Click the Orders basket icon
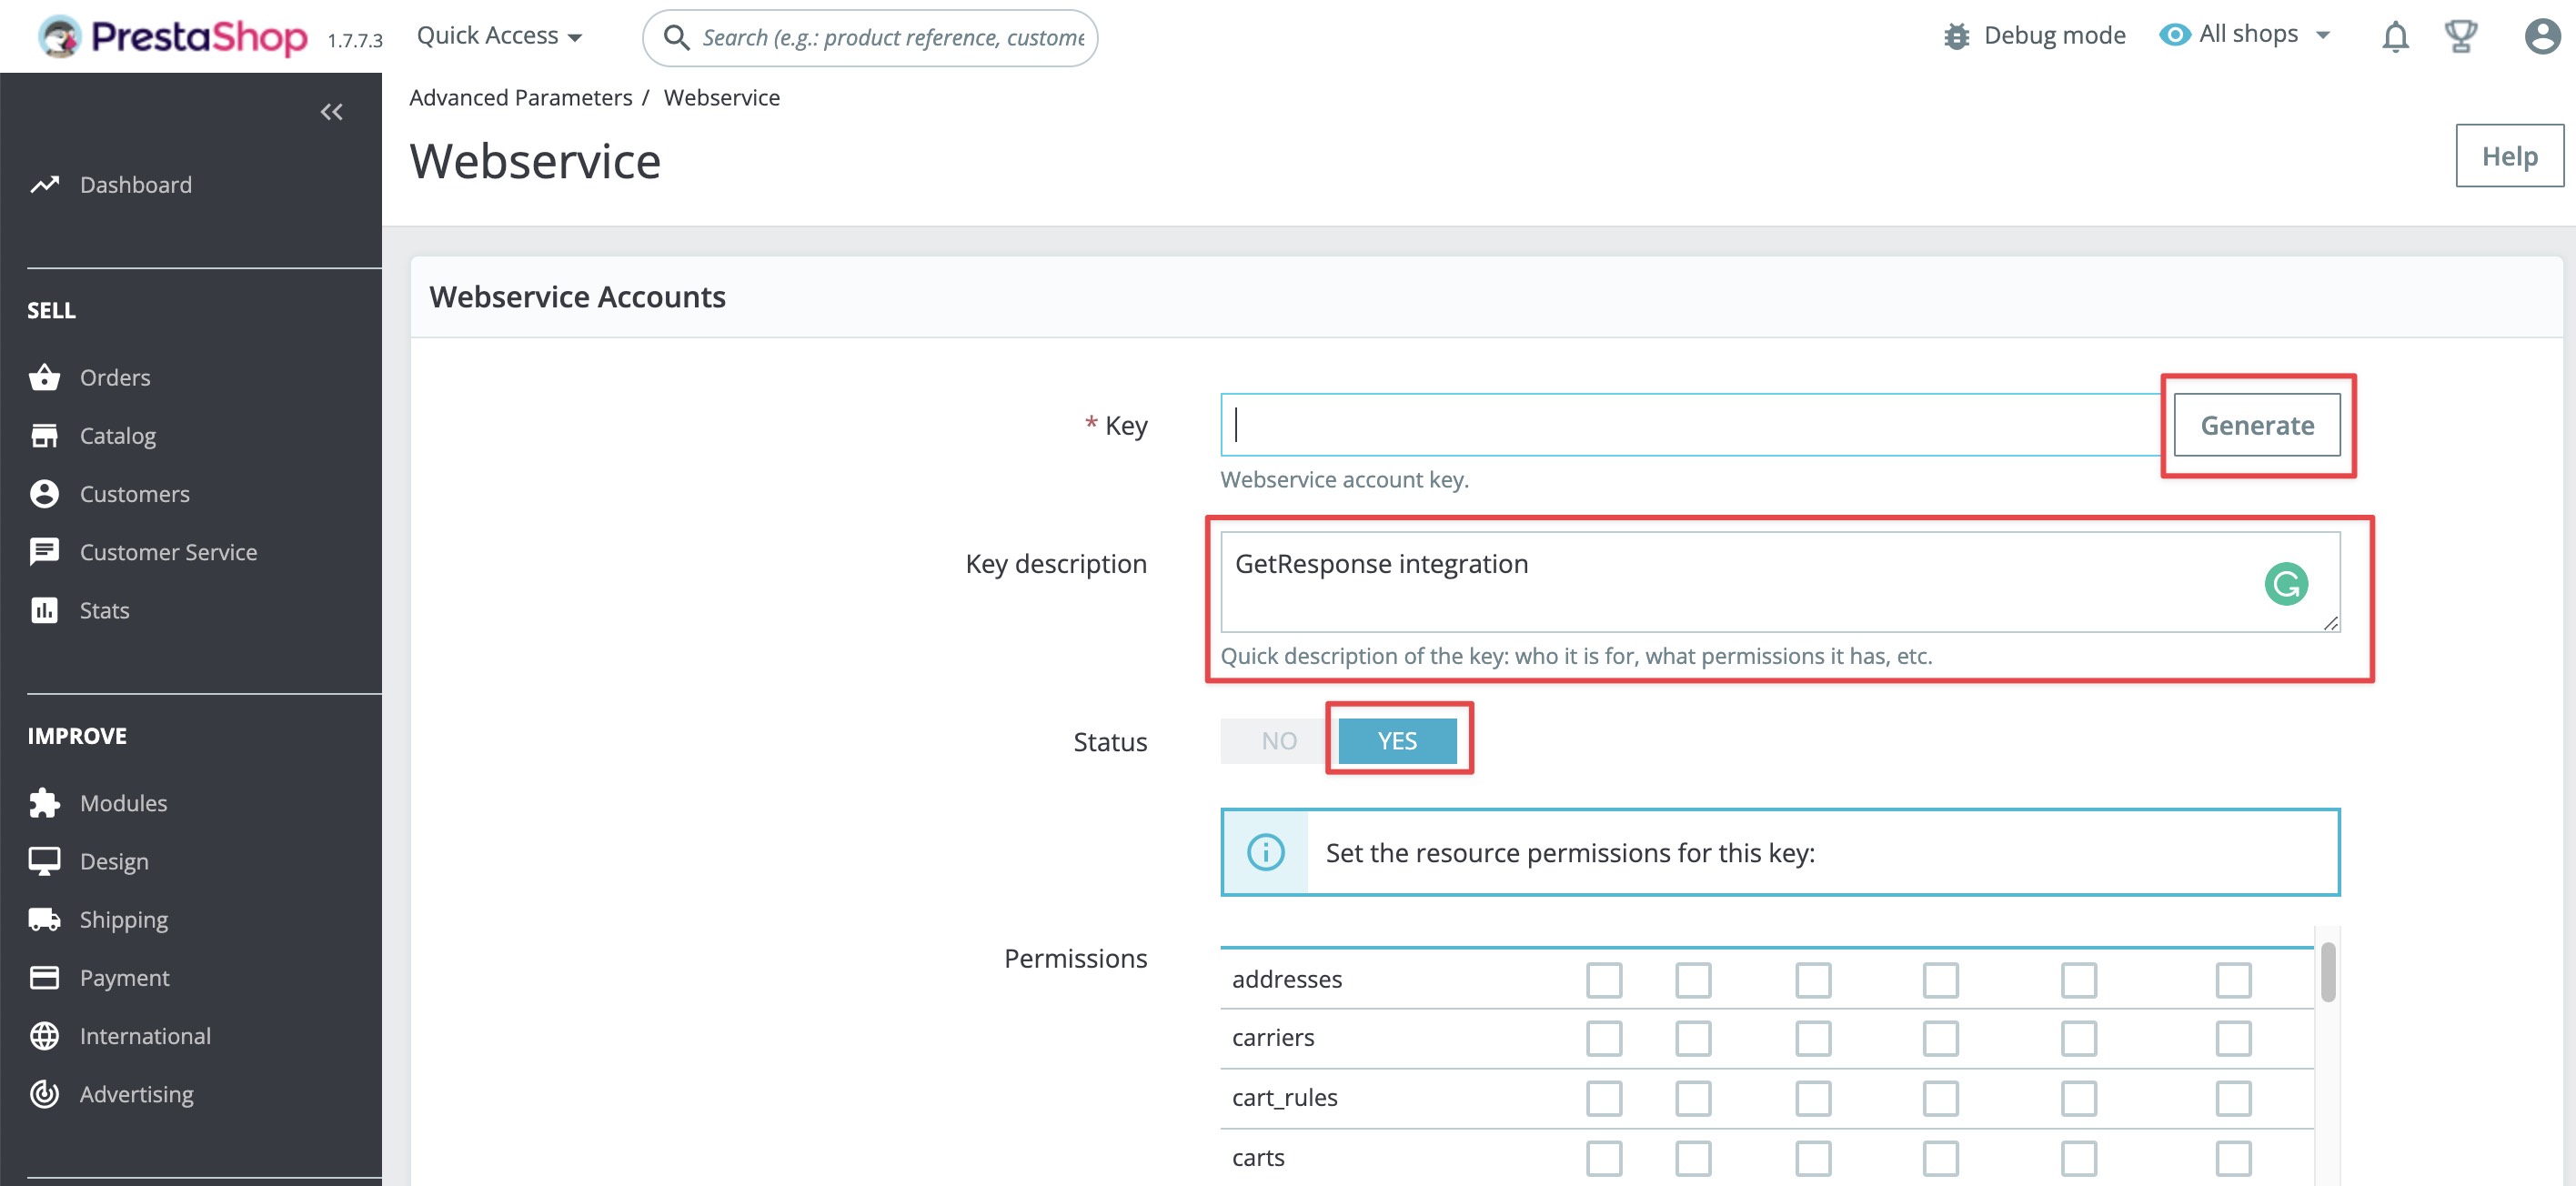The width and height of the screenshot is (2576, 1186). (x=44, y=377)
